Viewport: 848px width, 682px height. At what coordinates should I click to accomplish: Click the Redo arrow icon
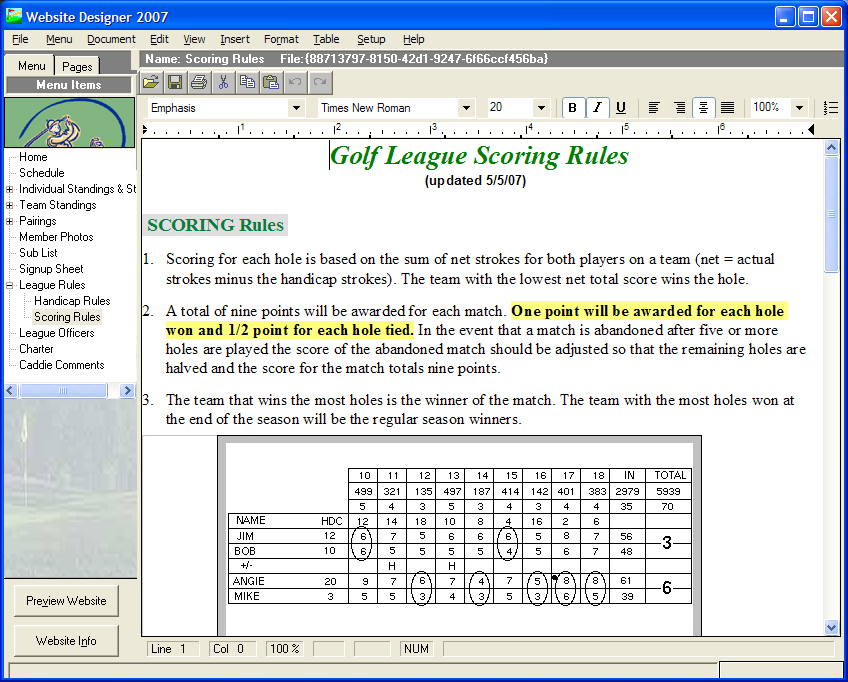(x=320, y=82)
